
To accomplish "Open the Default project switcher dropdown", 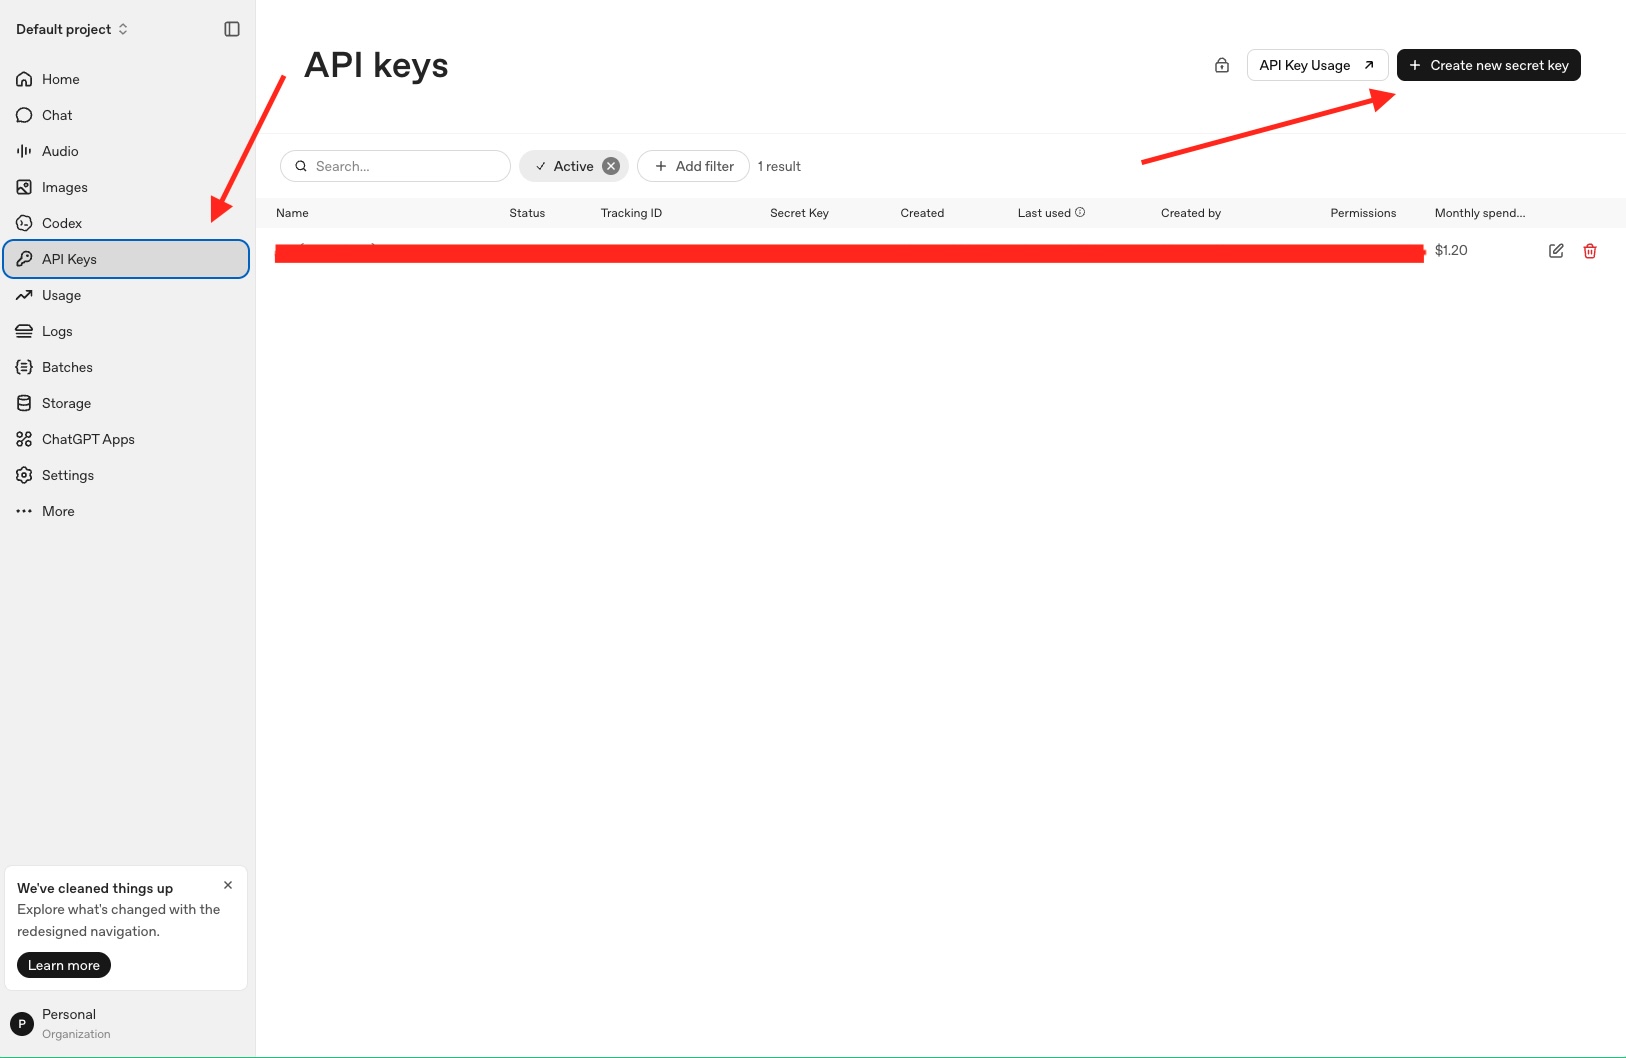I will (x=72, y=29).
